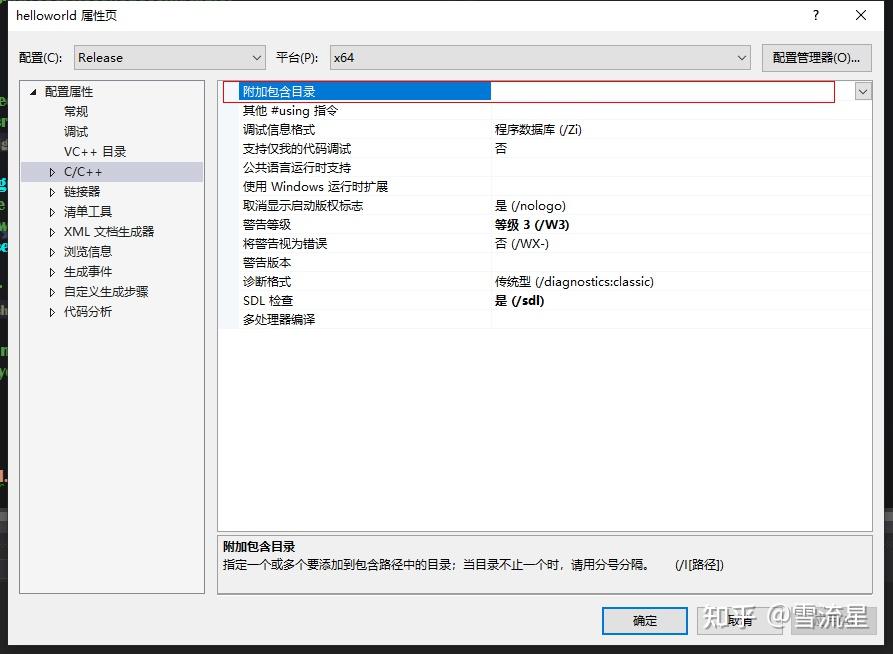Click the 是 (/nologo) value

click(x=530, y=206)
